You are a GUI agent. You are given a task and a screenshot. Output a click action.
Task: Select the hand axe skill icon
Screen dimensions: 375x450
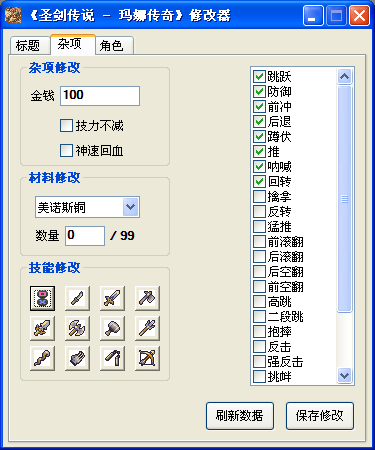coord(147,298)
